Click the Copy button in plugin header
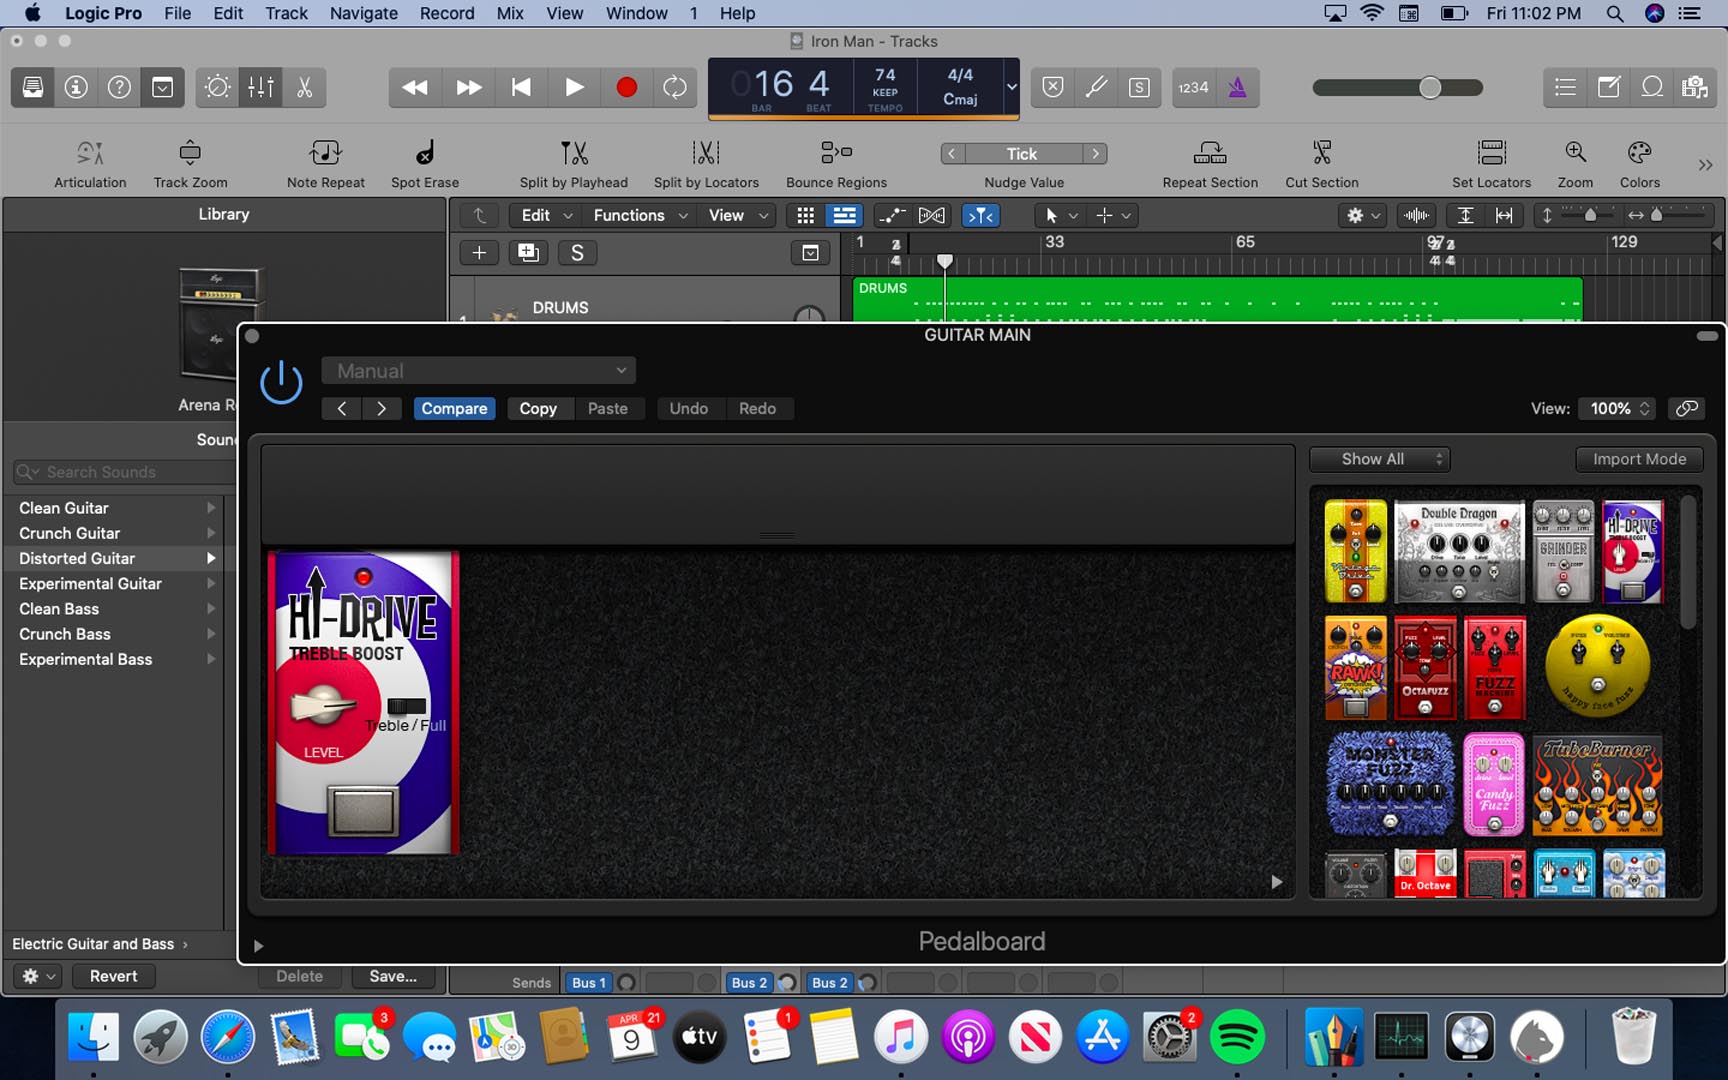The image size is (1728, 1080). (537, 408)
